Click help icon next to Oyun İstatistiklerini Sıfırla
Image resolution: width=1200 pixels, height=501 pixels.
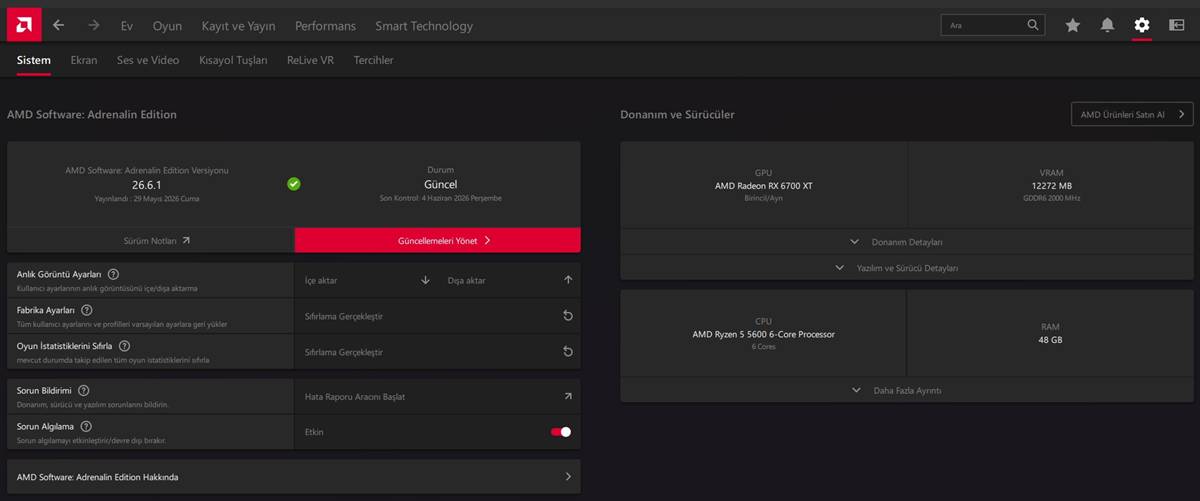(x=124, y=346)
